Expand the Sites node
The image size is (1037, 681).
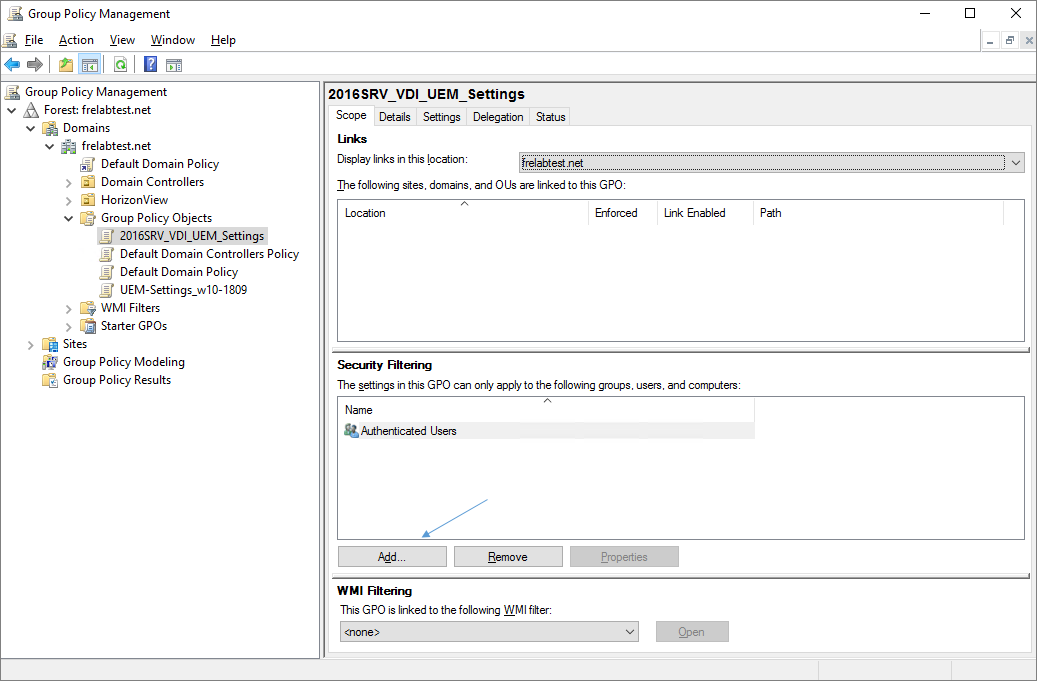[x=31, y=344]
